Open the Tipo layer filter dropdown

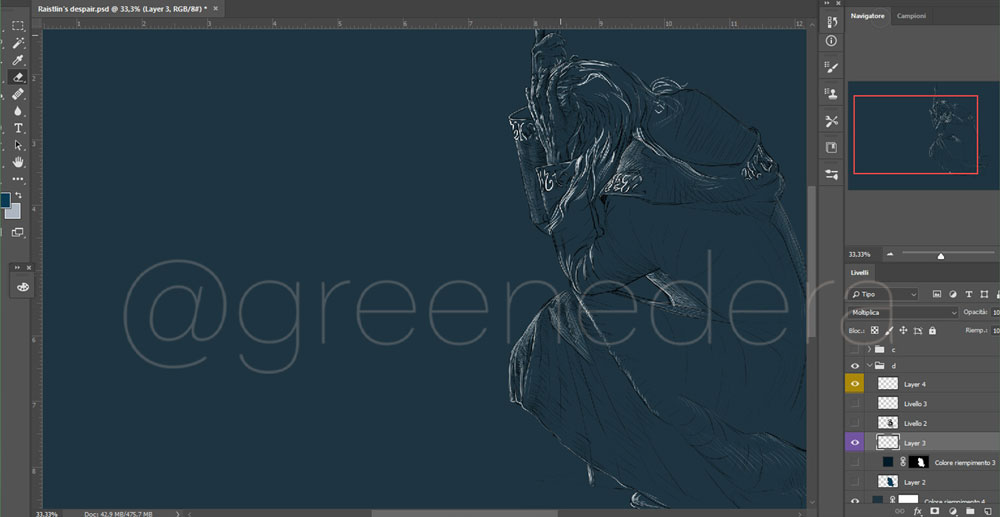tap(884, 294)
